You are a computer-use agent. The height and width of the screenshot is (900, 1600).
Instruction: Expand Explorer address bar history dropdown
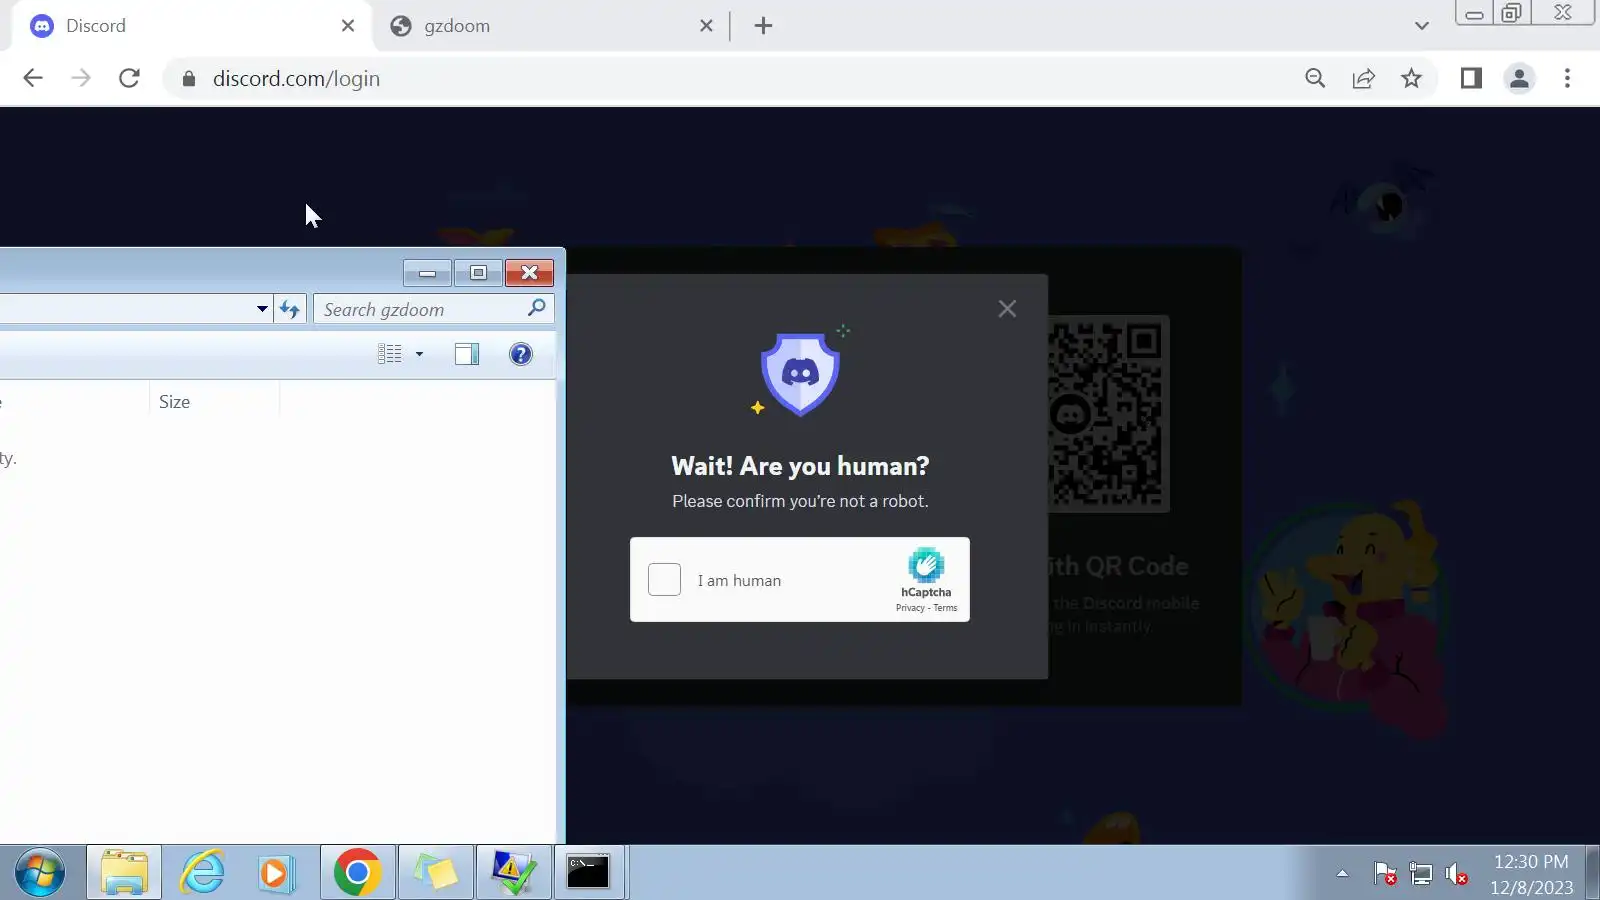(x=262, y=309)
